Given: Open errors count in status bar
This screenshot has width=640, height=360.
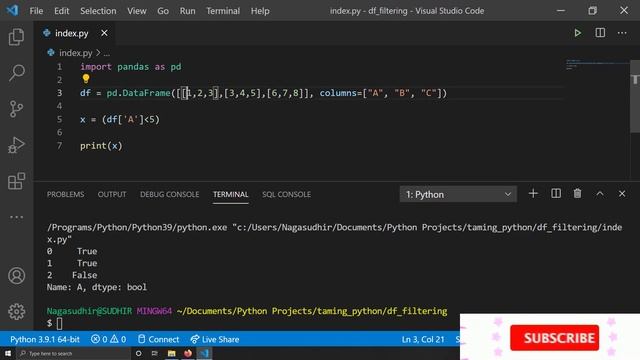Looking at the screenshot, I should 99,339.
